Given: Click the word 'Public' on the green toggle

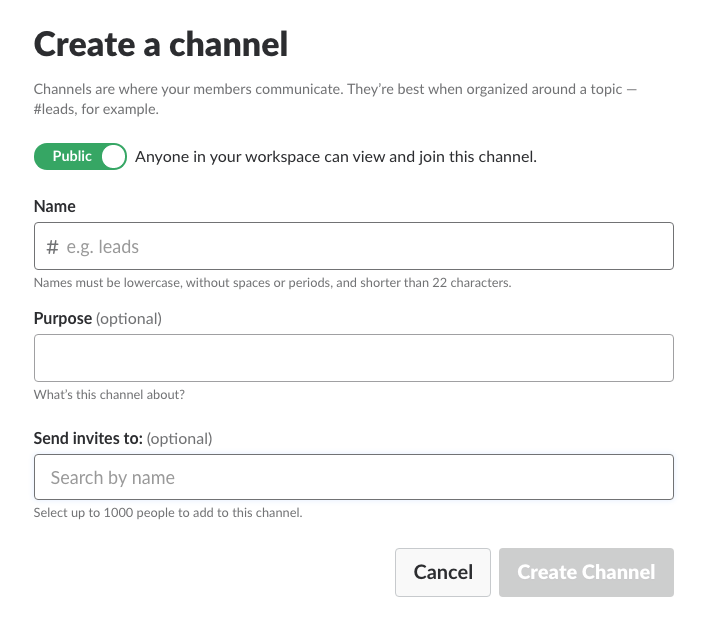Looking at the screenshot, I should coord(72,157).
